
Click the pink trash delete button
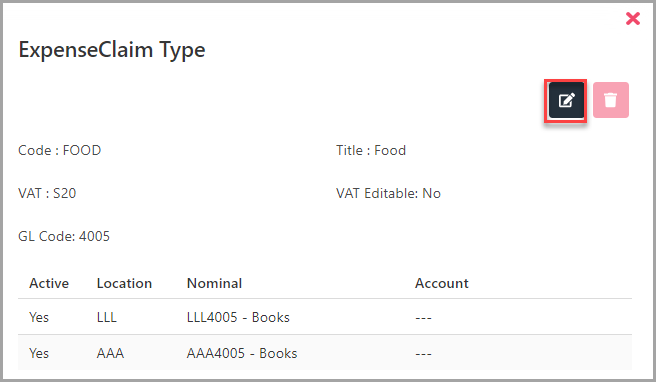click(610, 100)
